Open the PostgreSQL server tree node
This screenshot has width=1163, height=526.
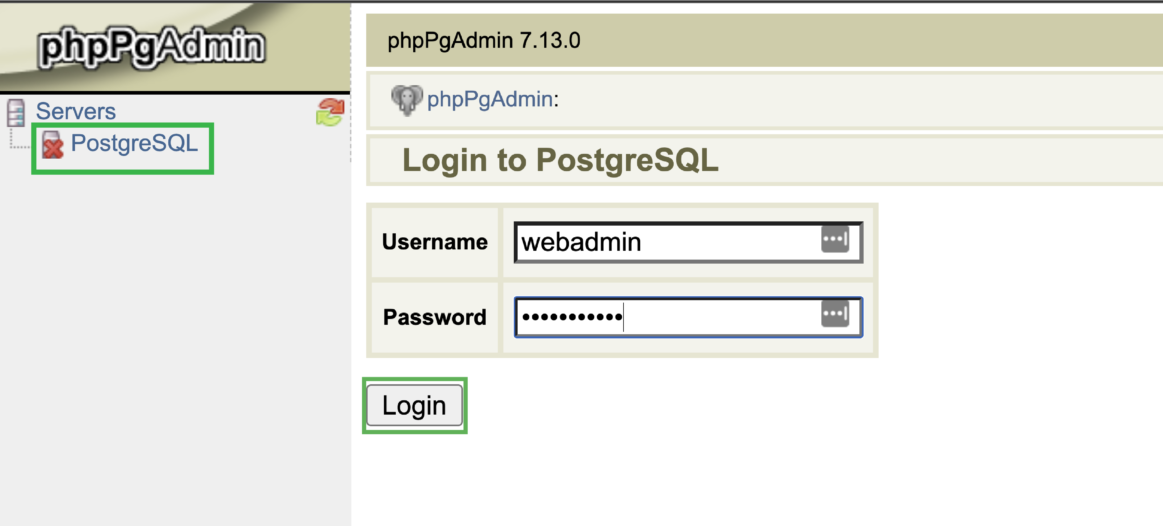pyautogui.click(x=134, y=143)
